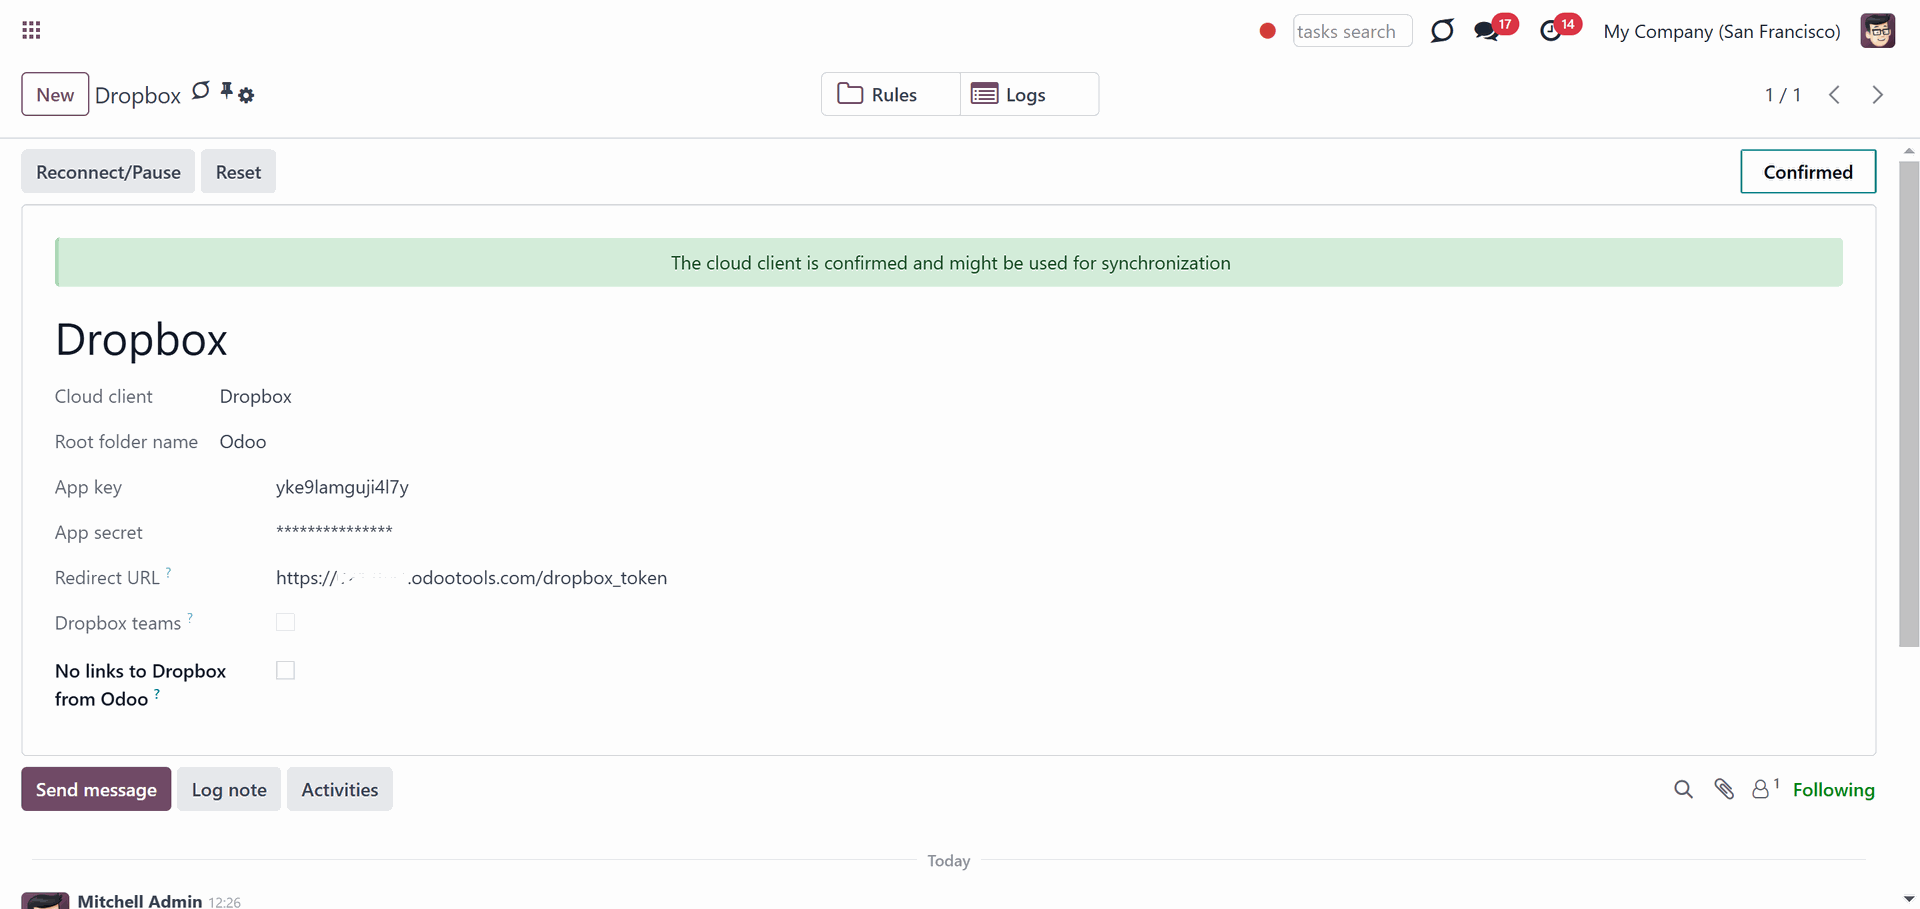Click the Following button
The width and height of the screenshot is (1920, 909).
(x=1833, y=789)
